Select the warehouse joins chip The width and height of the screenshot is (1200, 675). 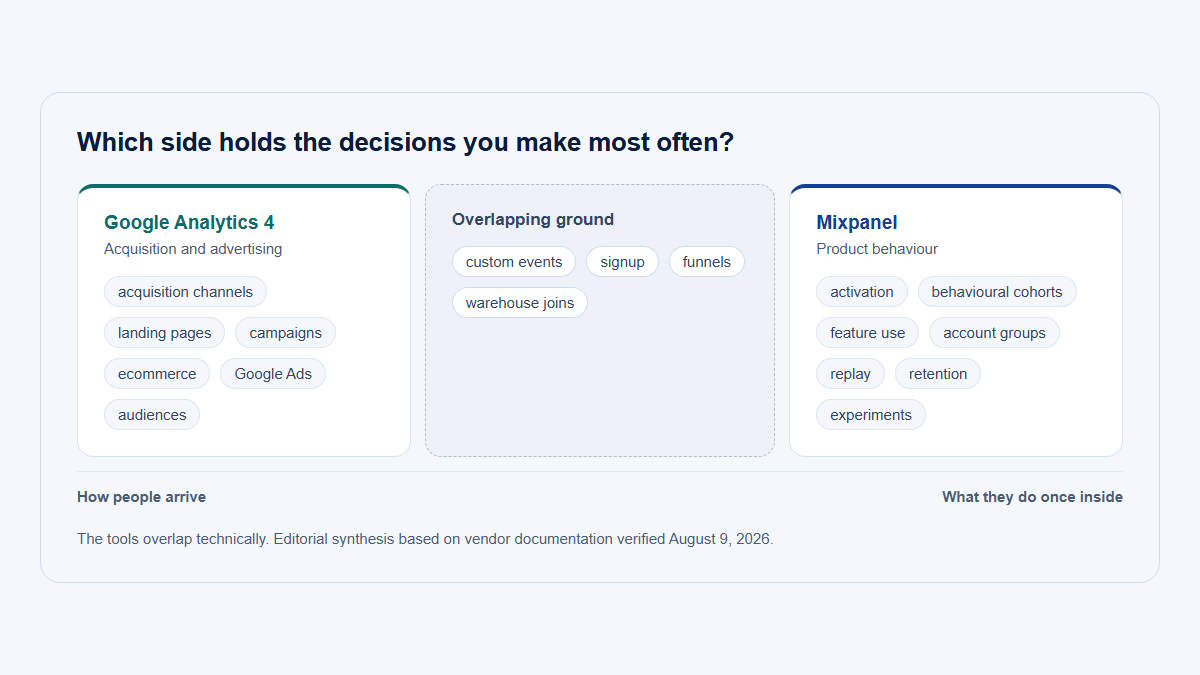(520, 303)
